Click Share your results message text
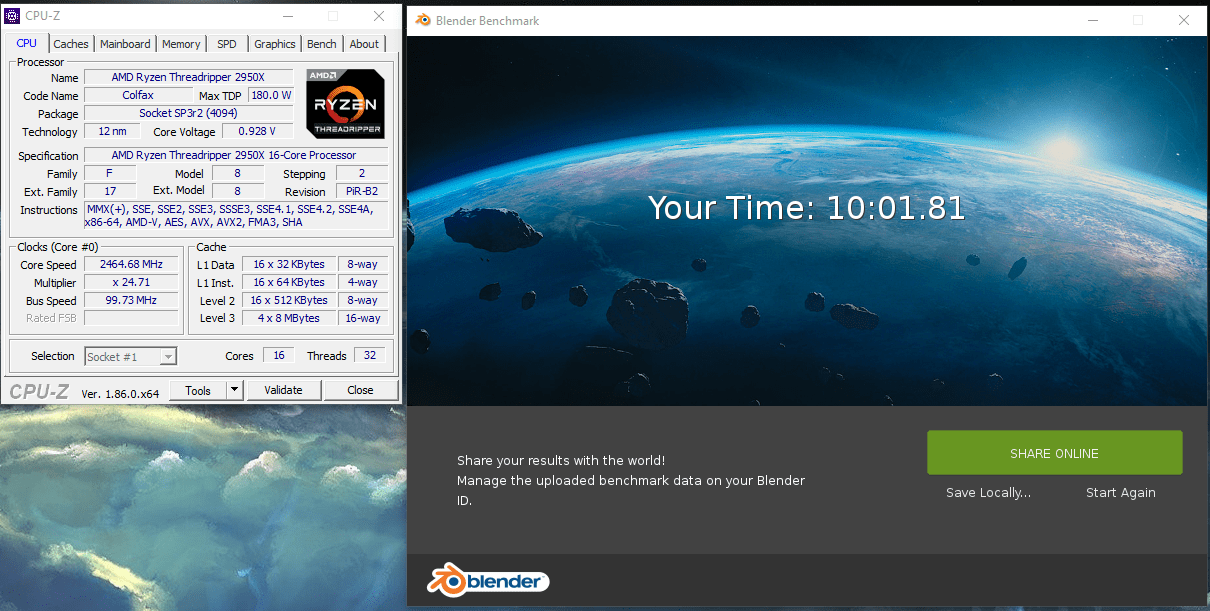The height and width of the screenshot is (611, 1210). pyautogui.click(x=631, y=480)
